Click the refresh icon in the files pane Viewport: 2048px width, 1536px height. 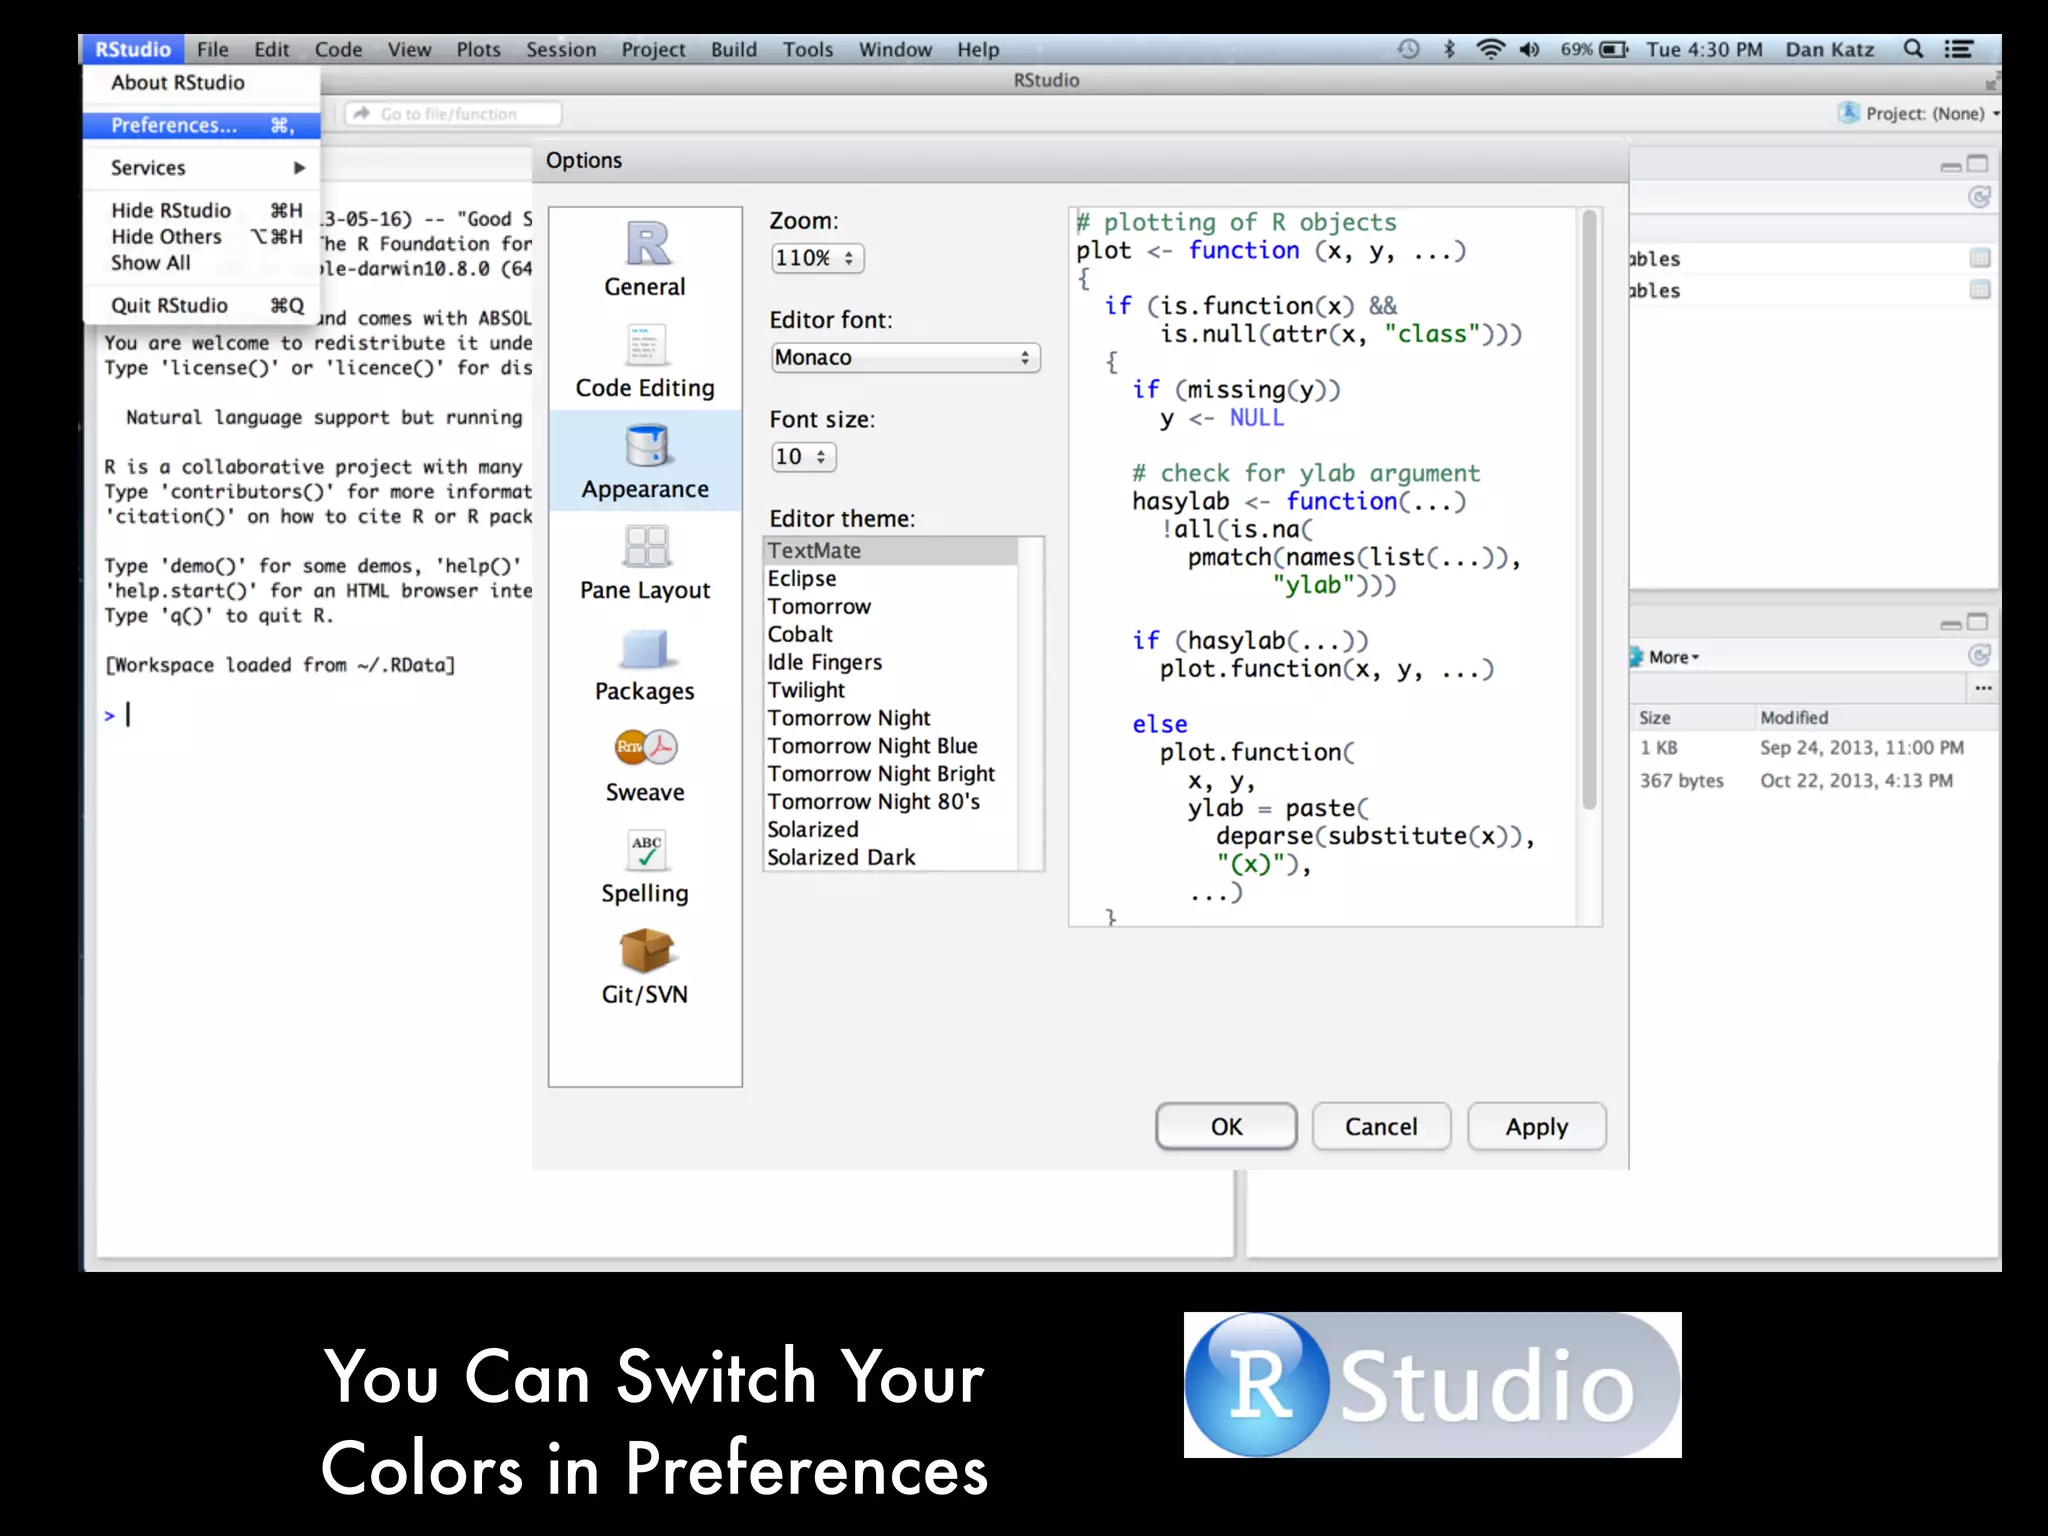point(1978,655)
